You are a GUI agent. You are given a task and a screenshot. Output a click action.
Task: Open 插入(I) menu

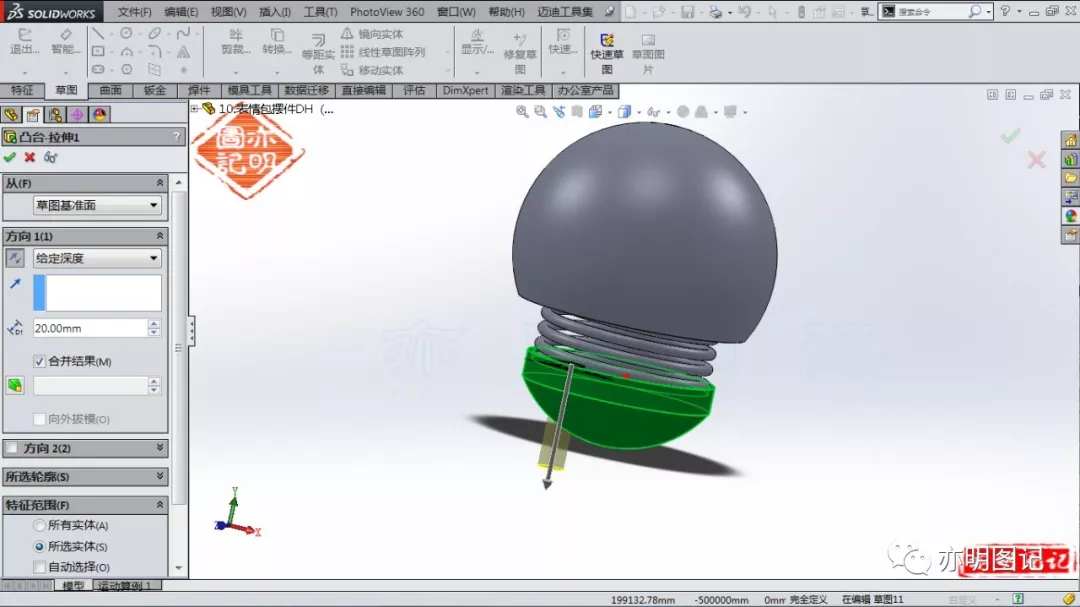point(275,12)
